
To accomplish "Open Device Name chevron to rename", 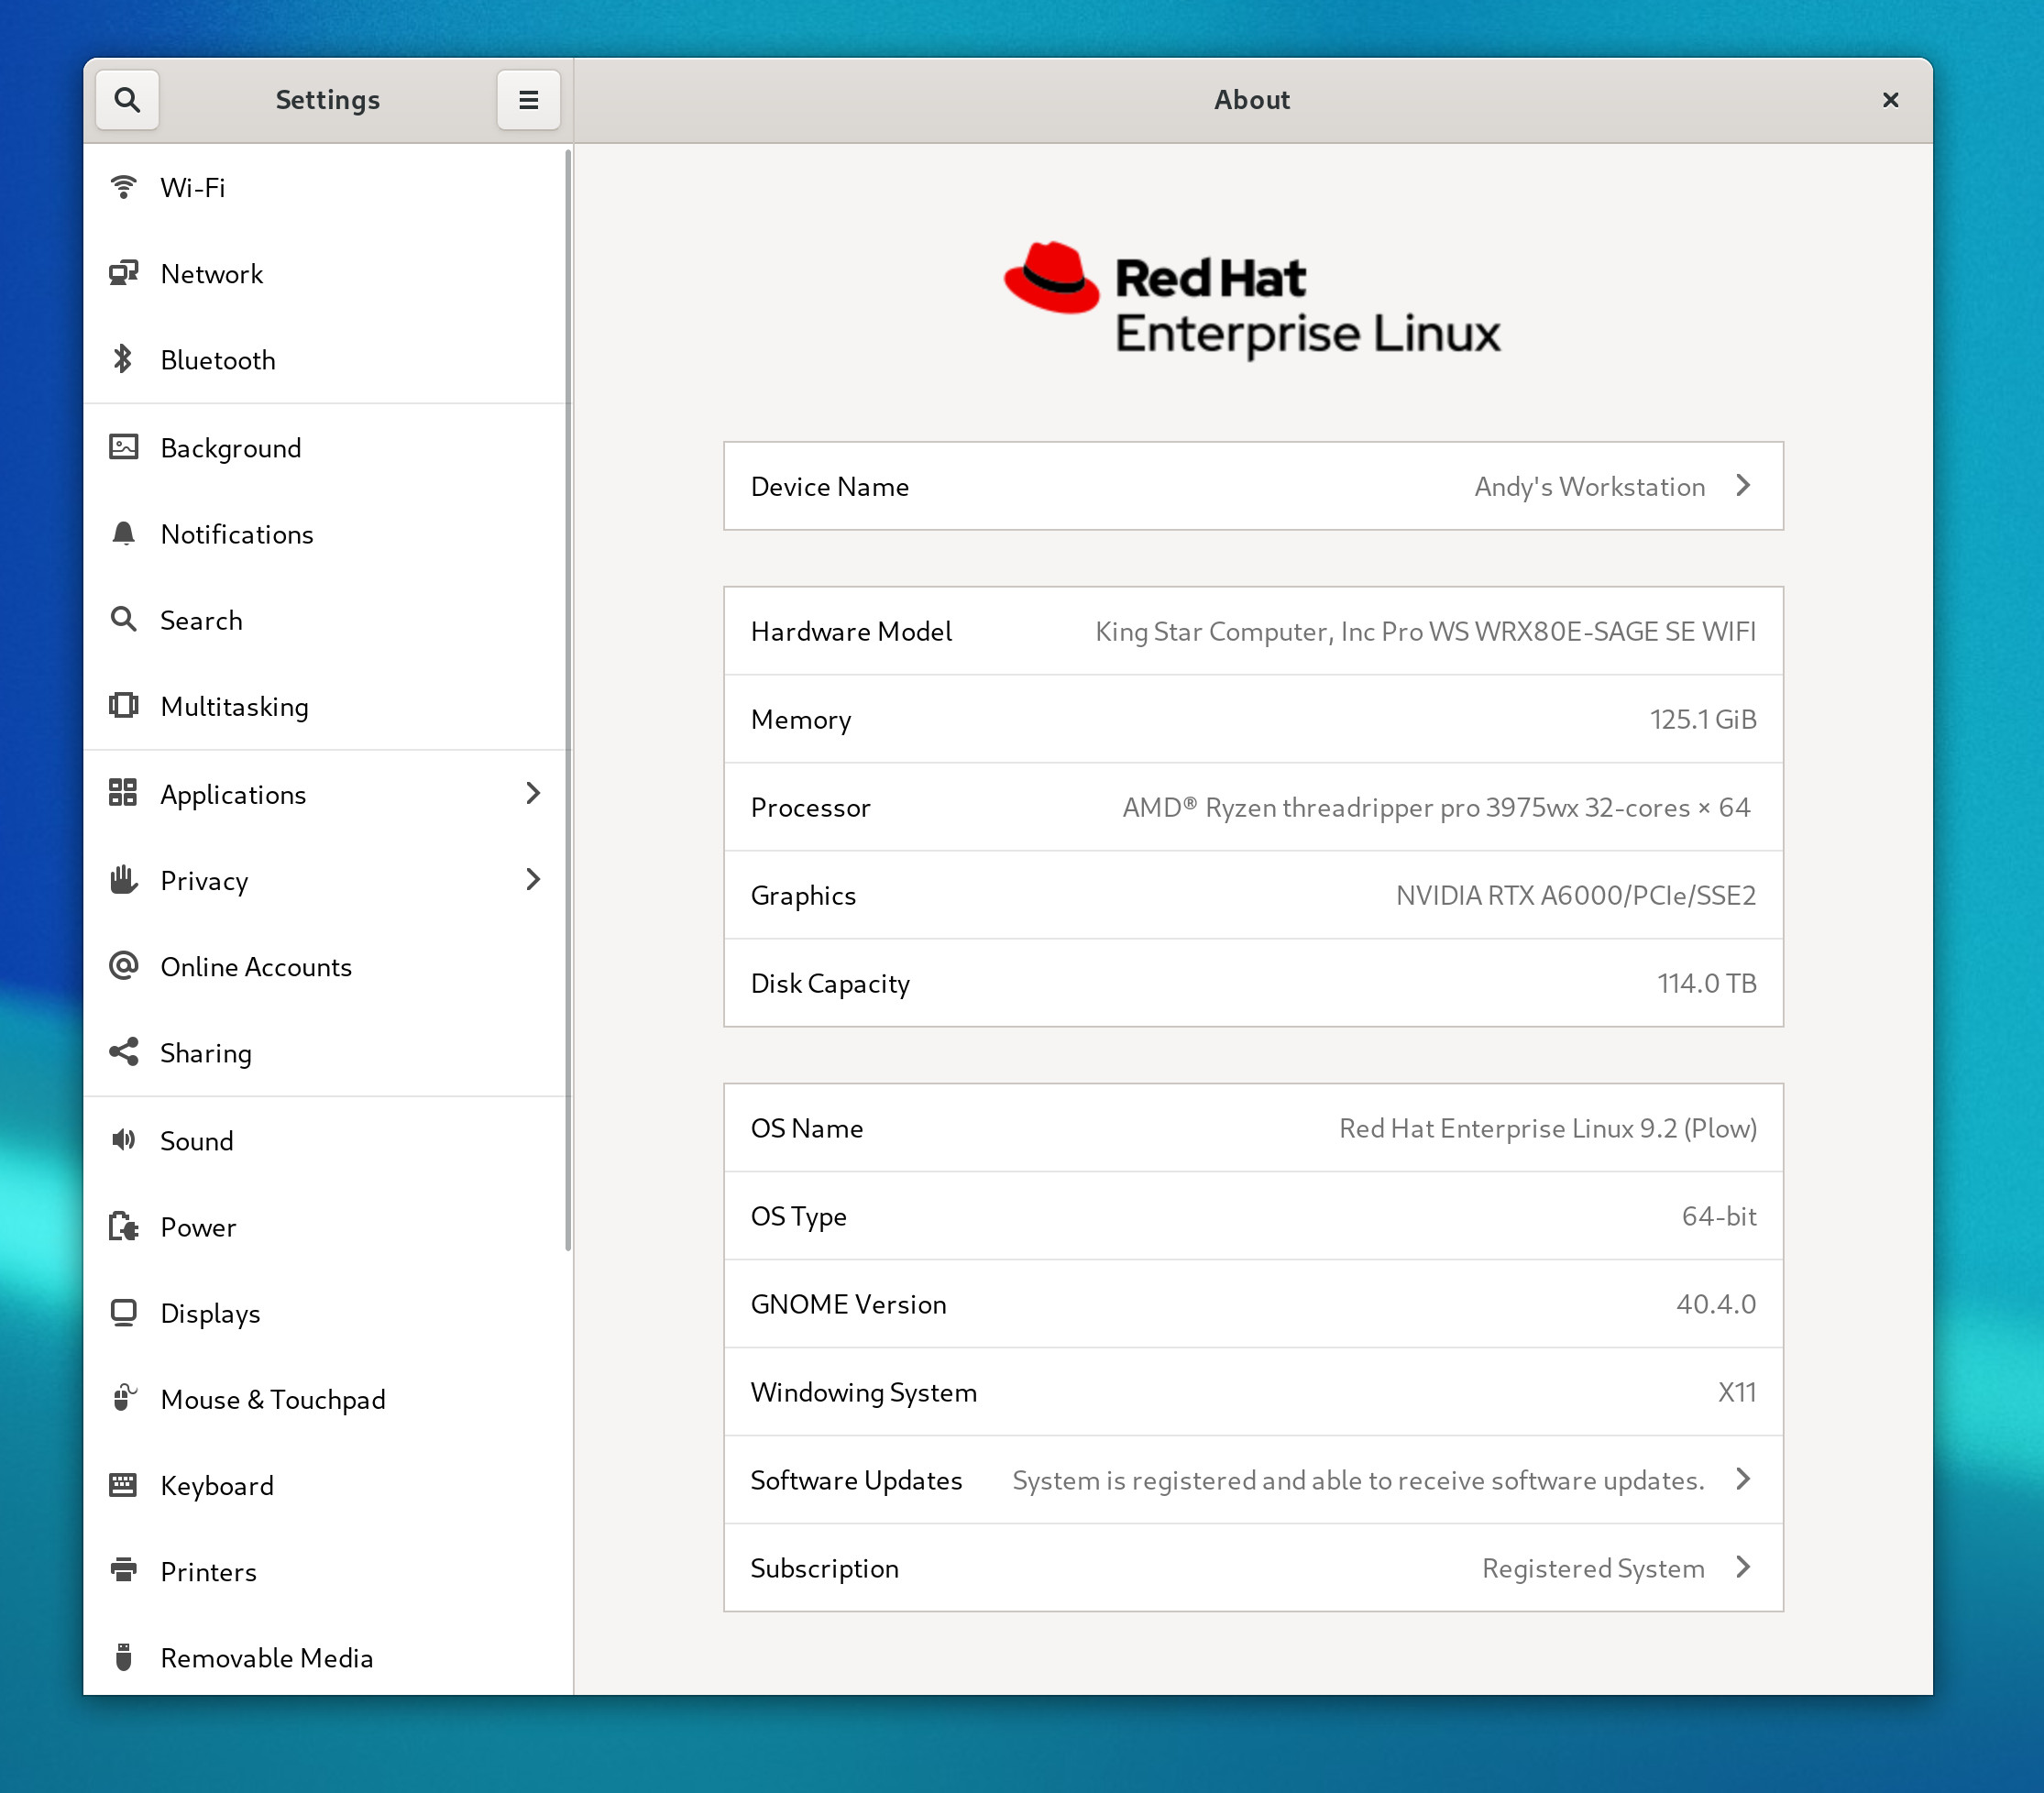I will click(x=1743, y=485).
